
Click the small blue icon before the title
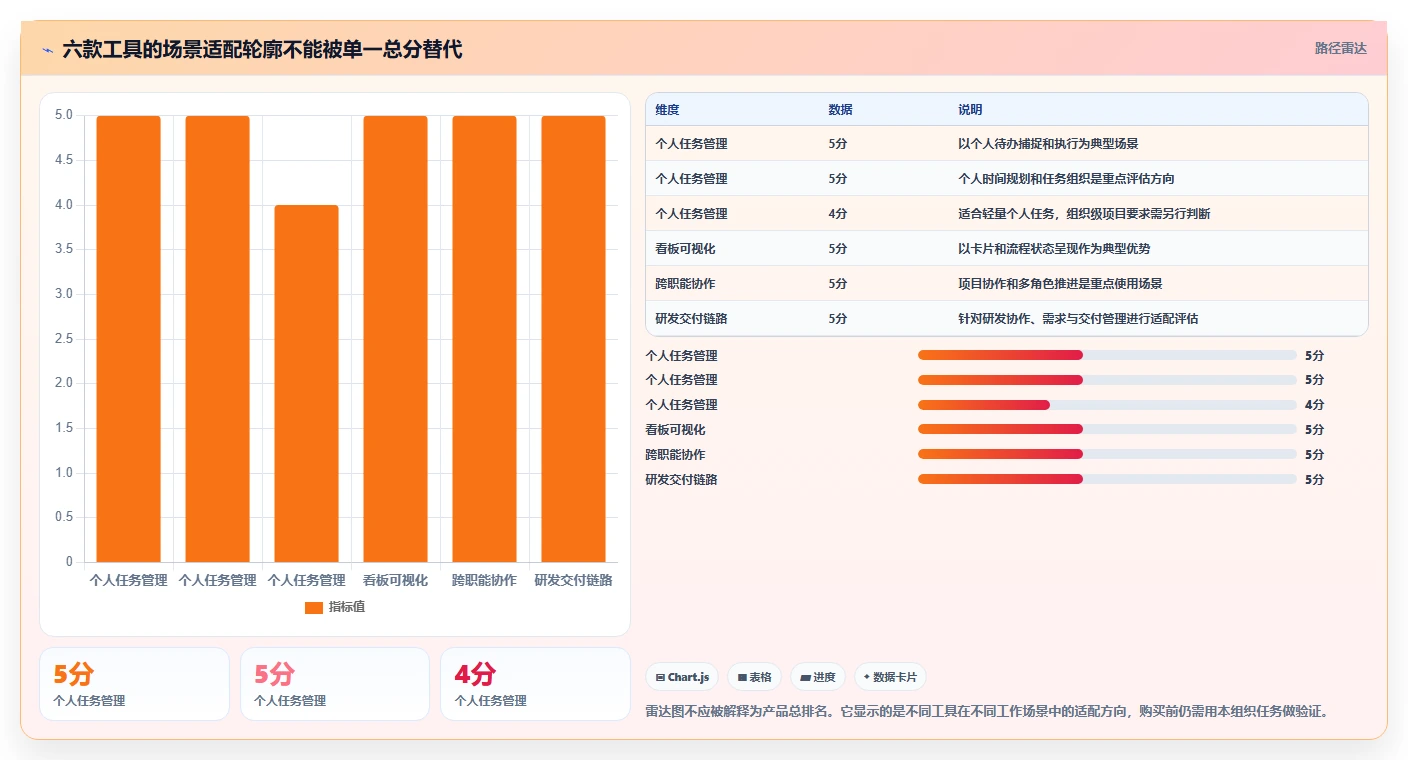pyautogui.click(x=47, y=50)
